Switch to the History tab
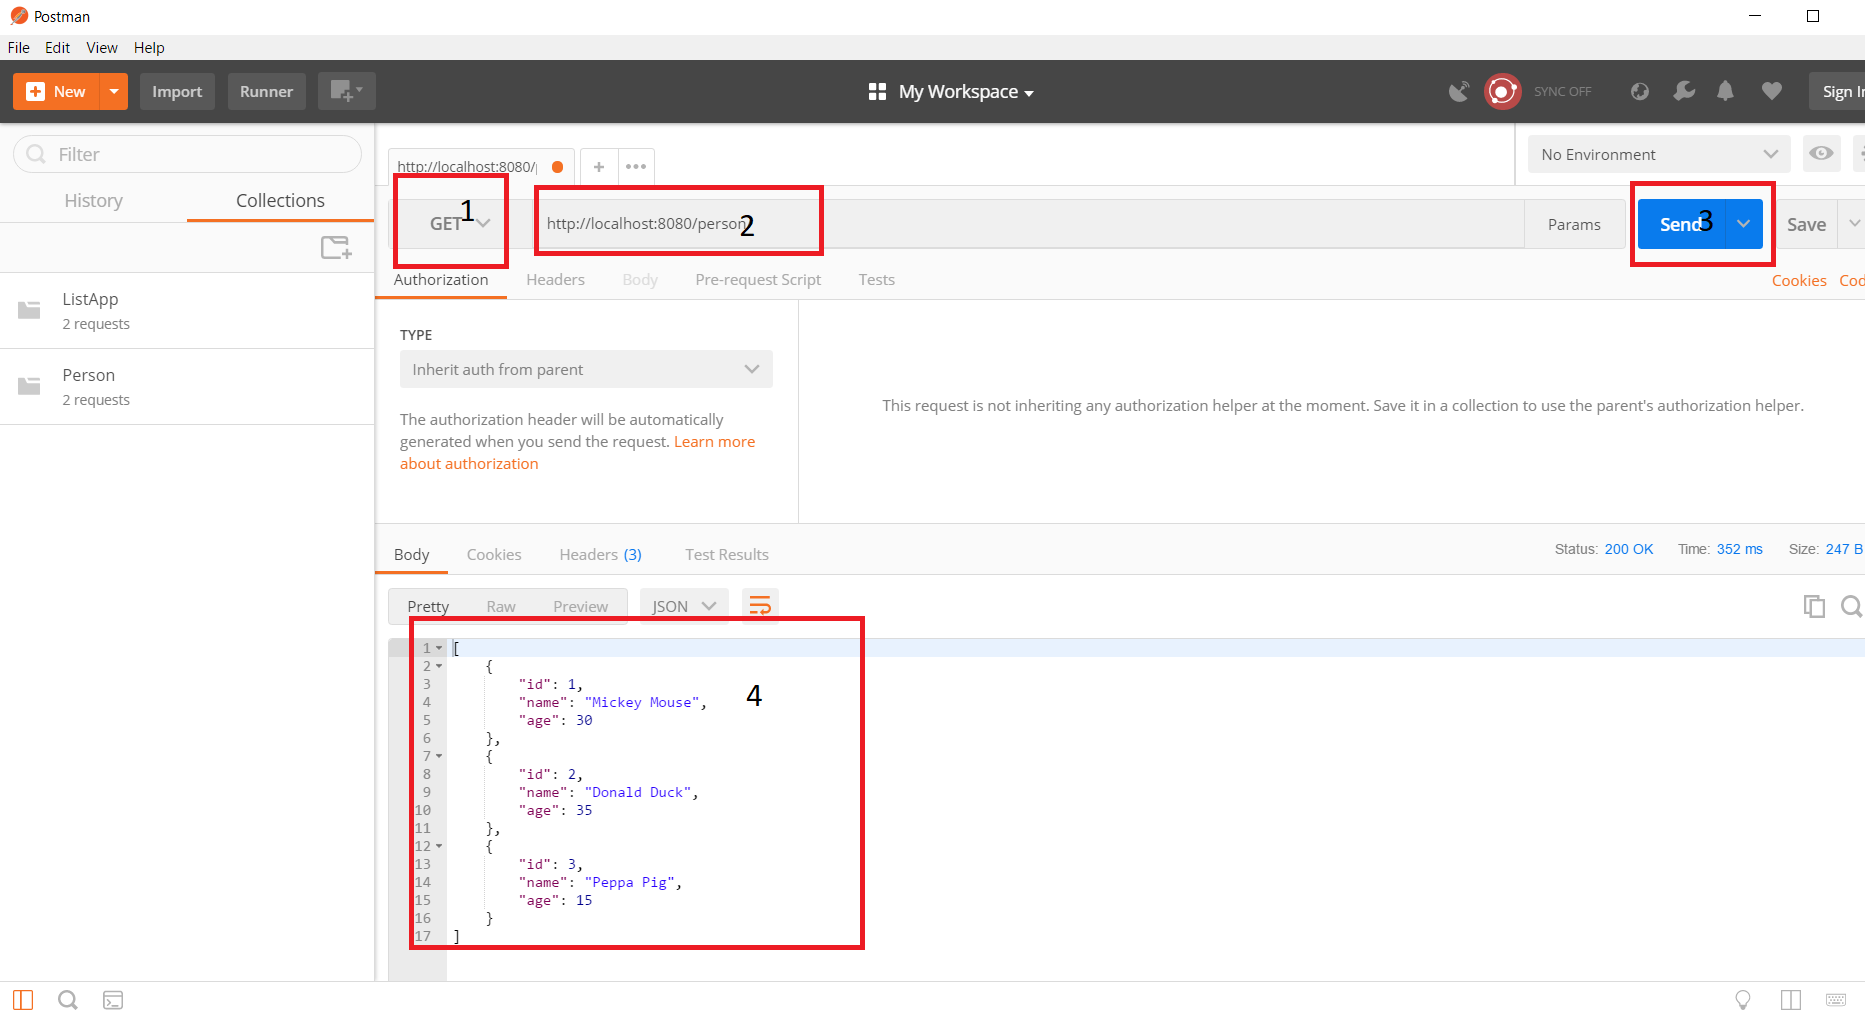1865x1015 pixels. (x=93, y=201)
